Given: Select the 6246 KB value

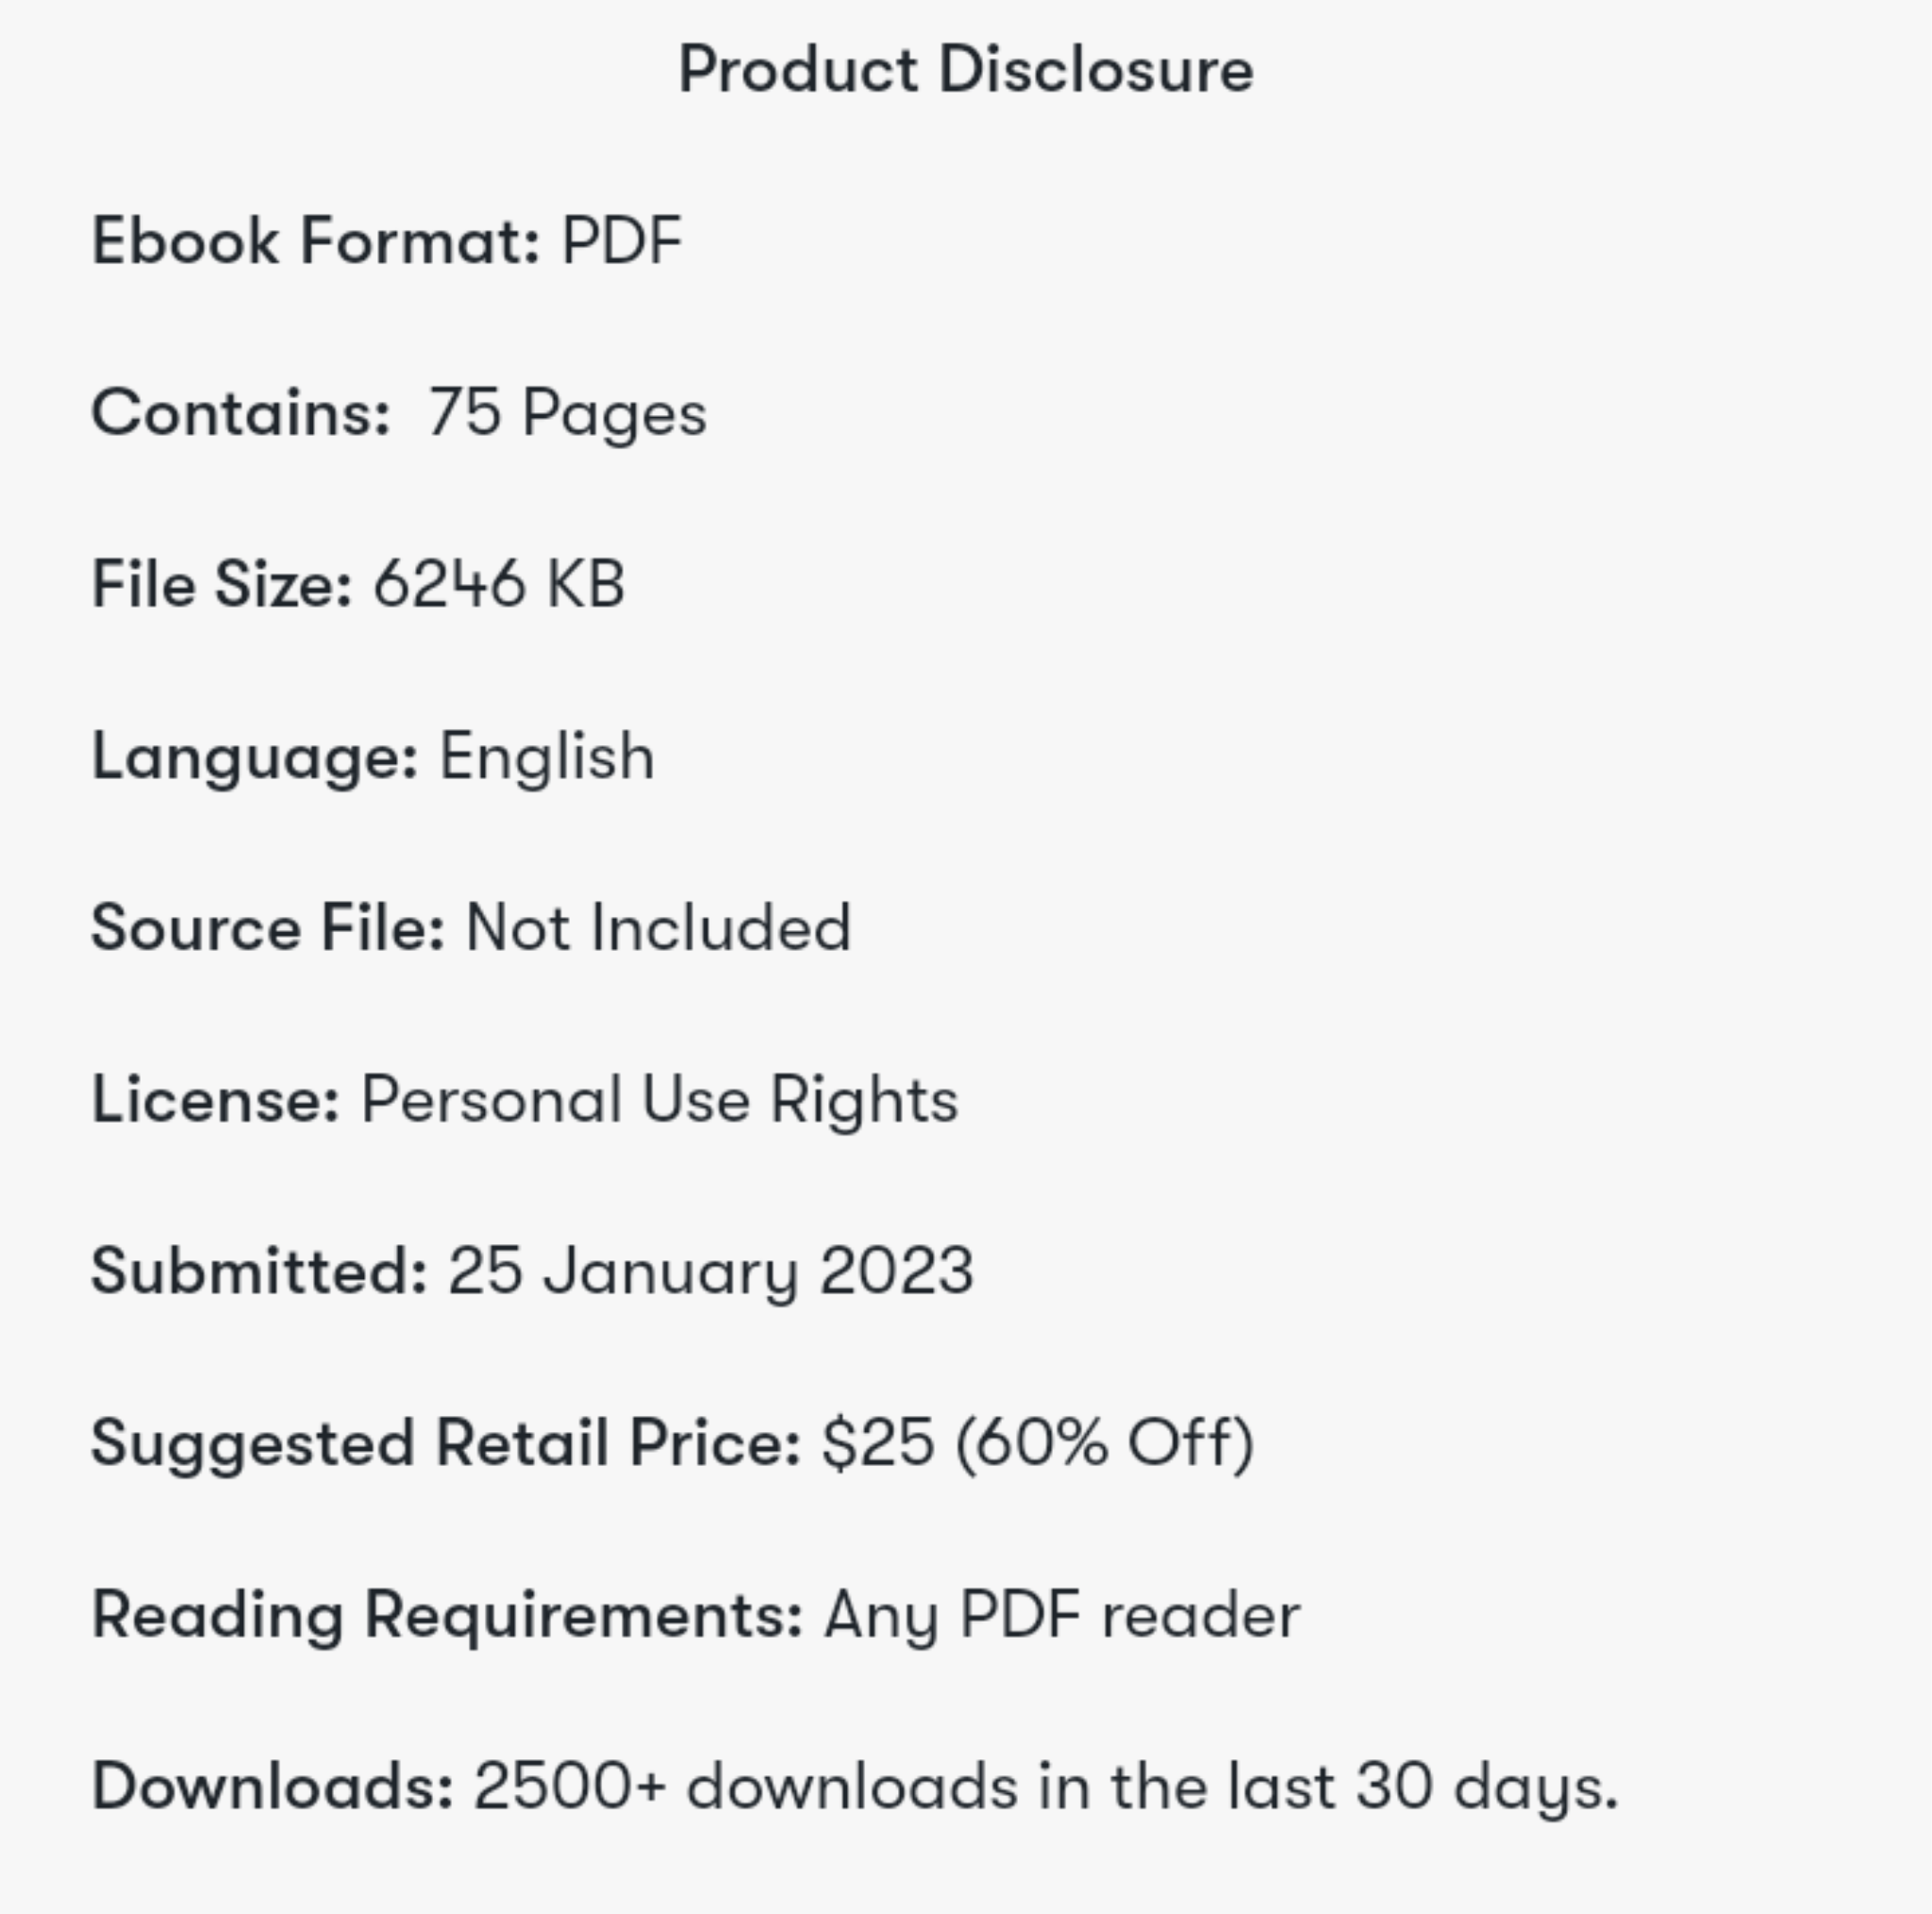Looking at the screenshot, I should pyautogui.click(x=499, y=584).
